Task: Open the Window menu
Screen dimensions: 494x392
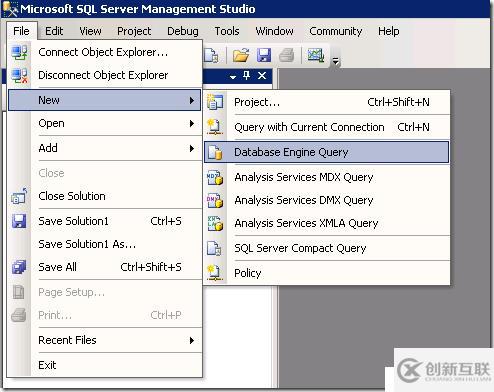Action: pos(274,31)
